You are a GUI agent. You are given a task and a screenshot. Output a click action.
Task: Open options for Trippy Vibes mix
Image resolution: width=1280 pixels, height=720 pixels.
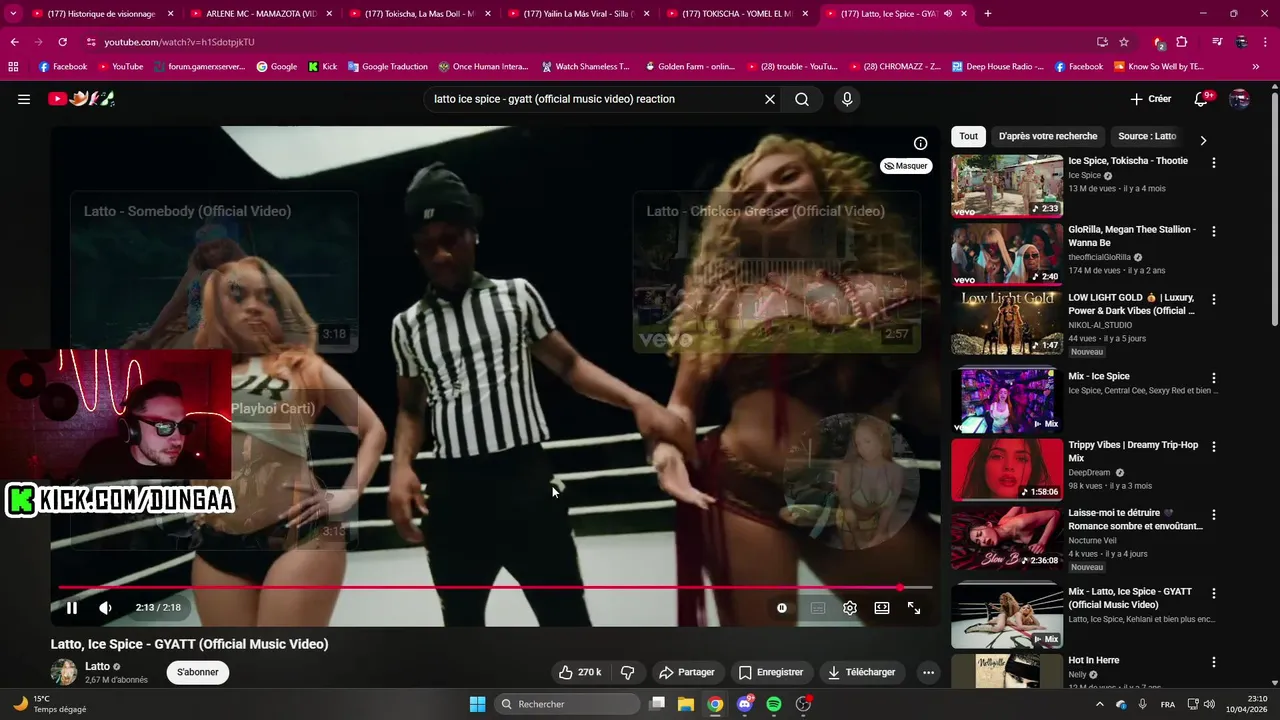pyautogui.click(x=1214, y=447)
